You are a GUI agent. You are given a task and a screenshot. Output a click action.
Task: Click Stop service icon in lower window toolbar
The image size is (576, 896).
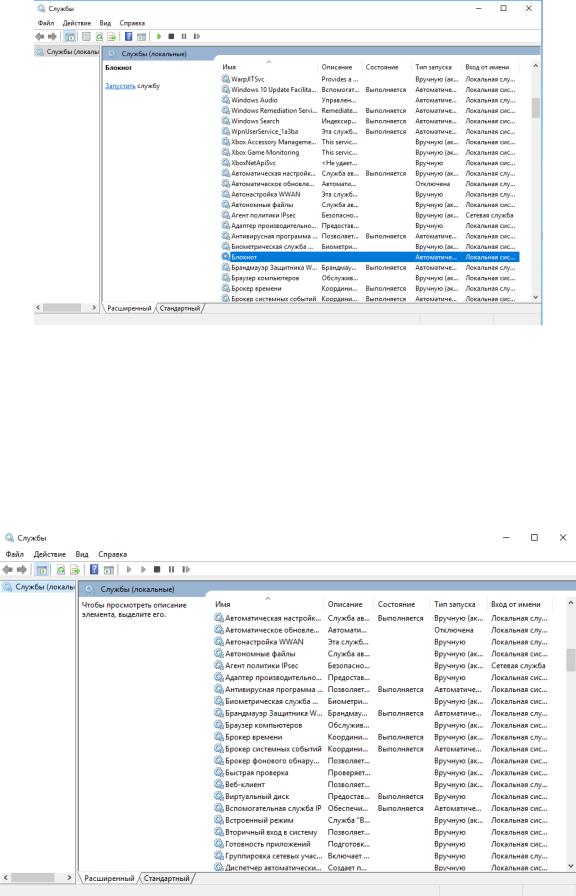(157, 569)
